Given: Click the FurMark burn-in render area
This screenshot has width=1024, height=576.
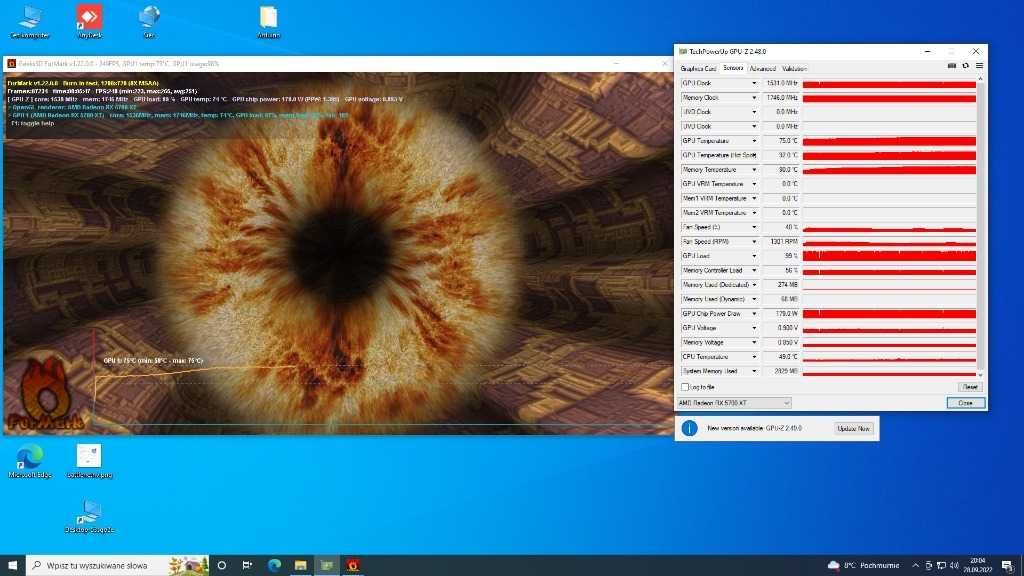Looking at the screenshot, I should click(338, 253).
